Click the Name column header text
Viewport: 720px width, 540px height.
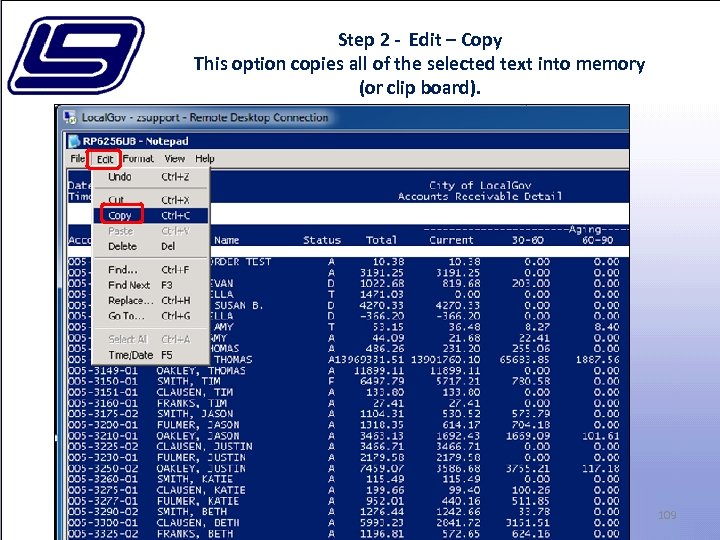226,240
